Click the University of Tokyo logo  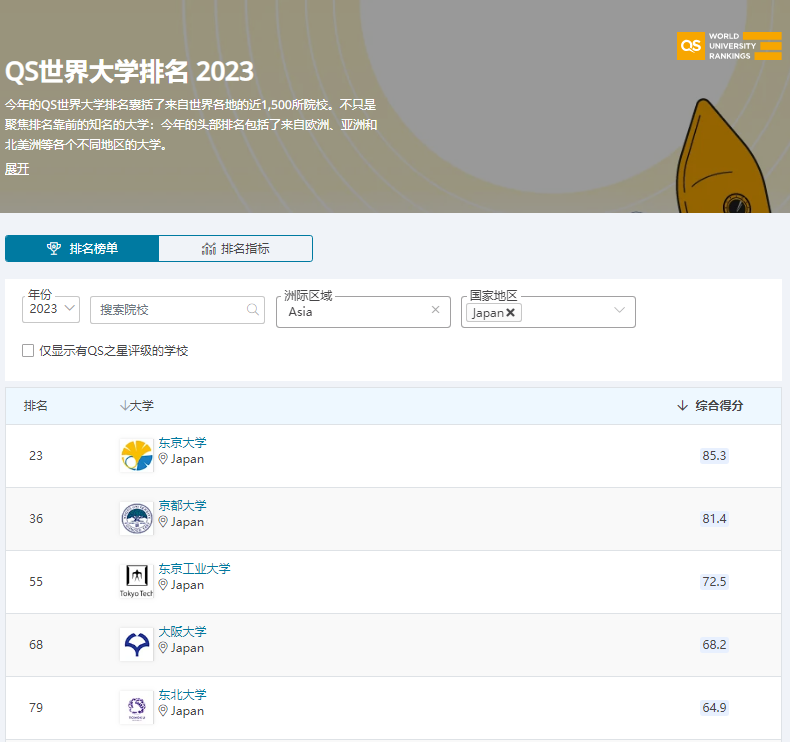pyautogui.click(x=136, y=455)
